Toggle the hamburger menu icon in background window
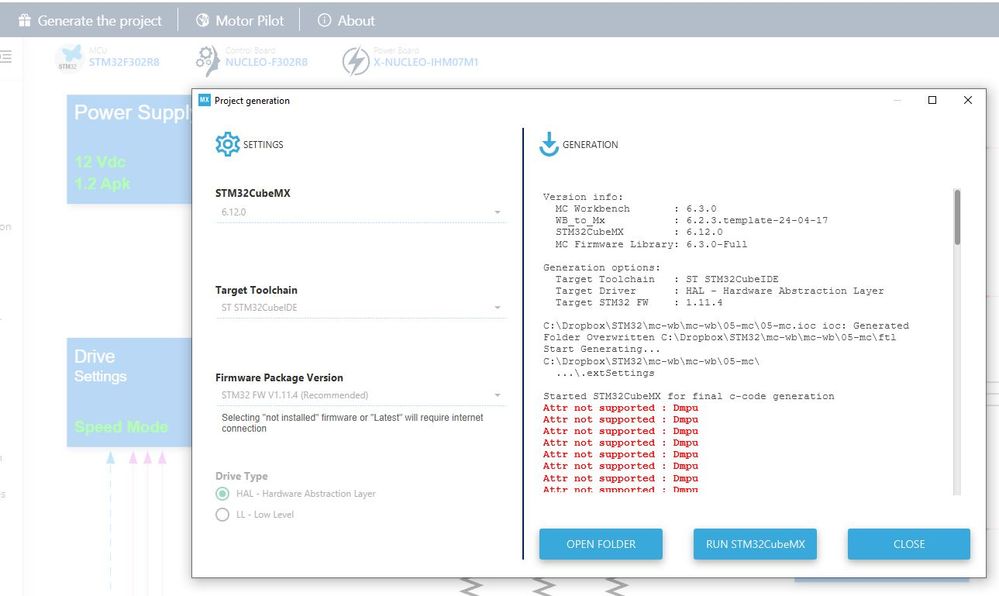Viewport: 999px width, 596px height. (x=6, y=57)
